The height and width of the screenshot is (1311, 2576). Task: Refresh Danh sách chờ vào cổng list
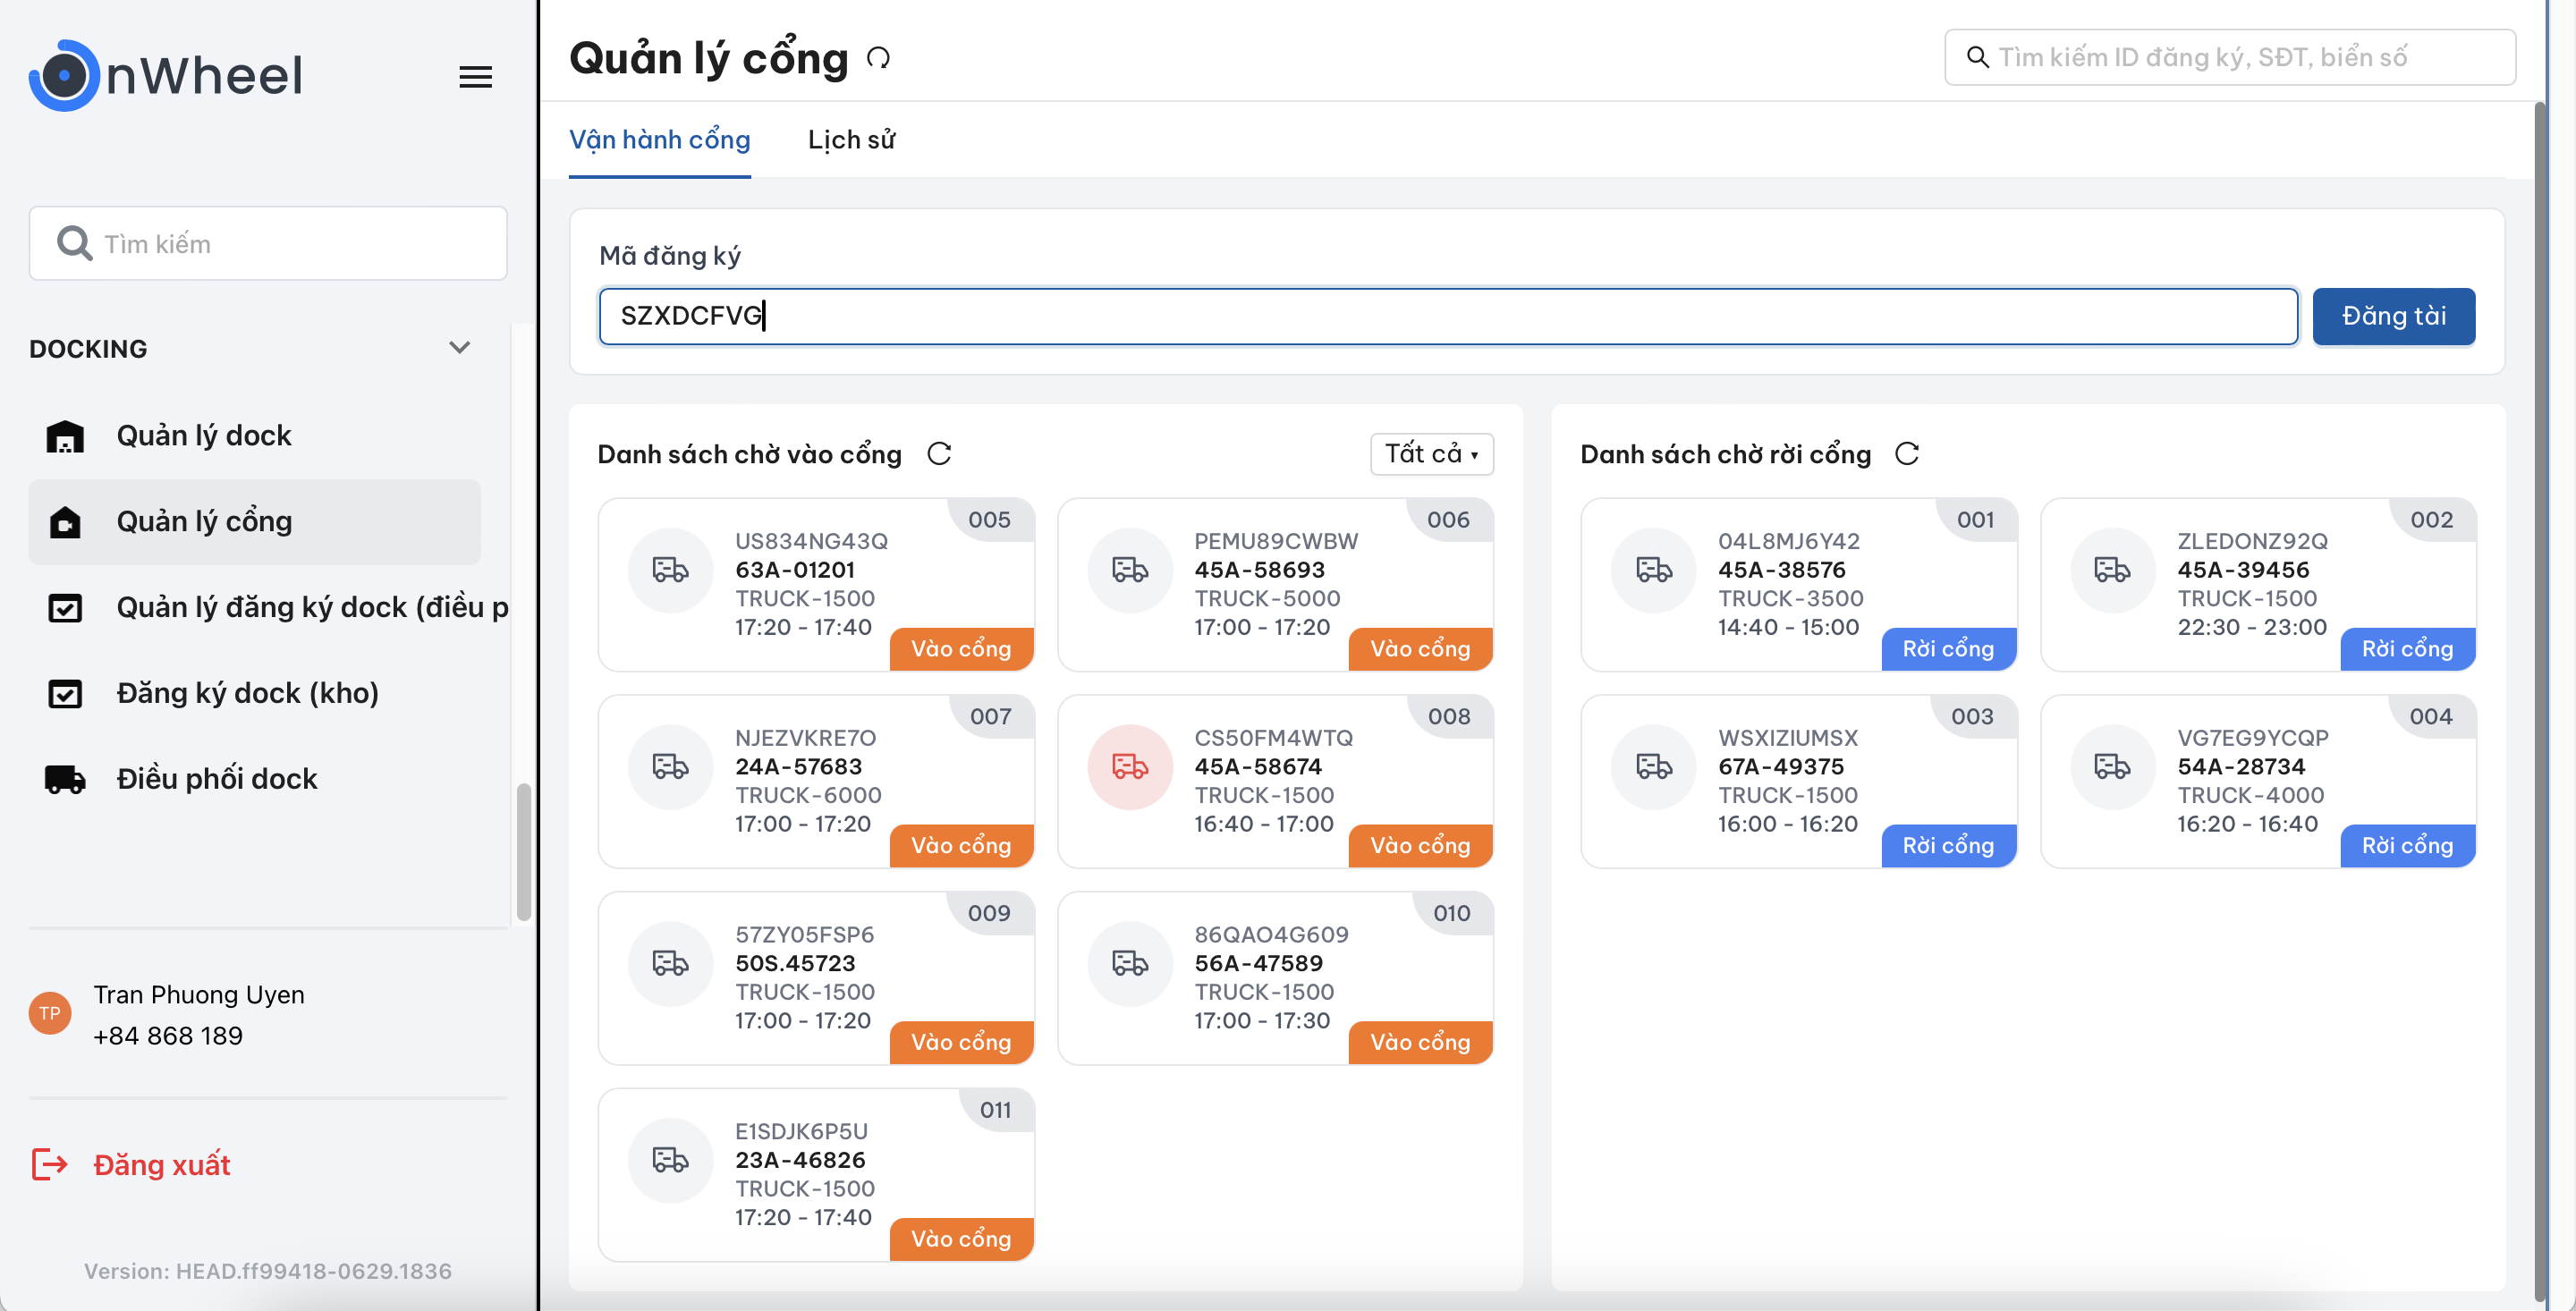pos(939,454)
